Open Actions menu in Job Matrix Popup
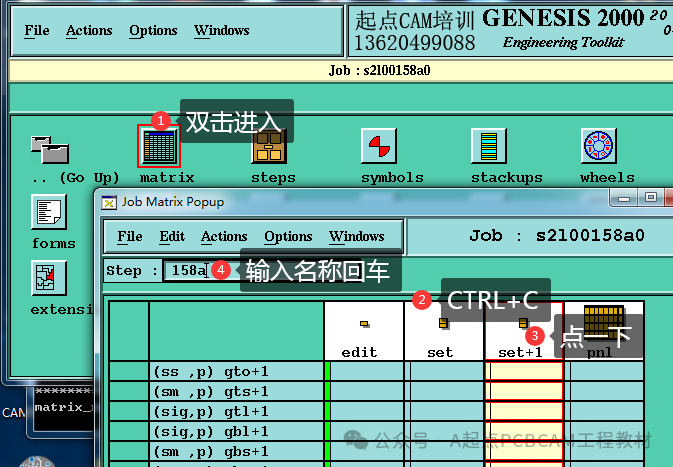Viewport: 673px width, 467px height. tap(224, 237)
